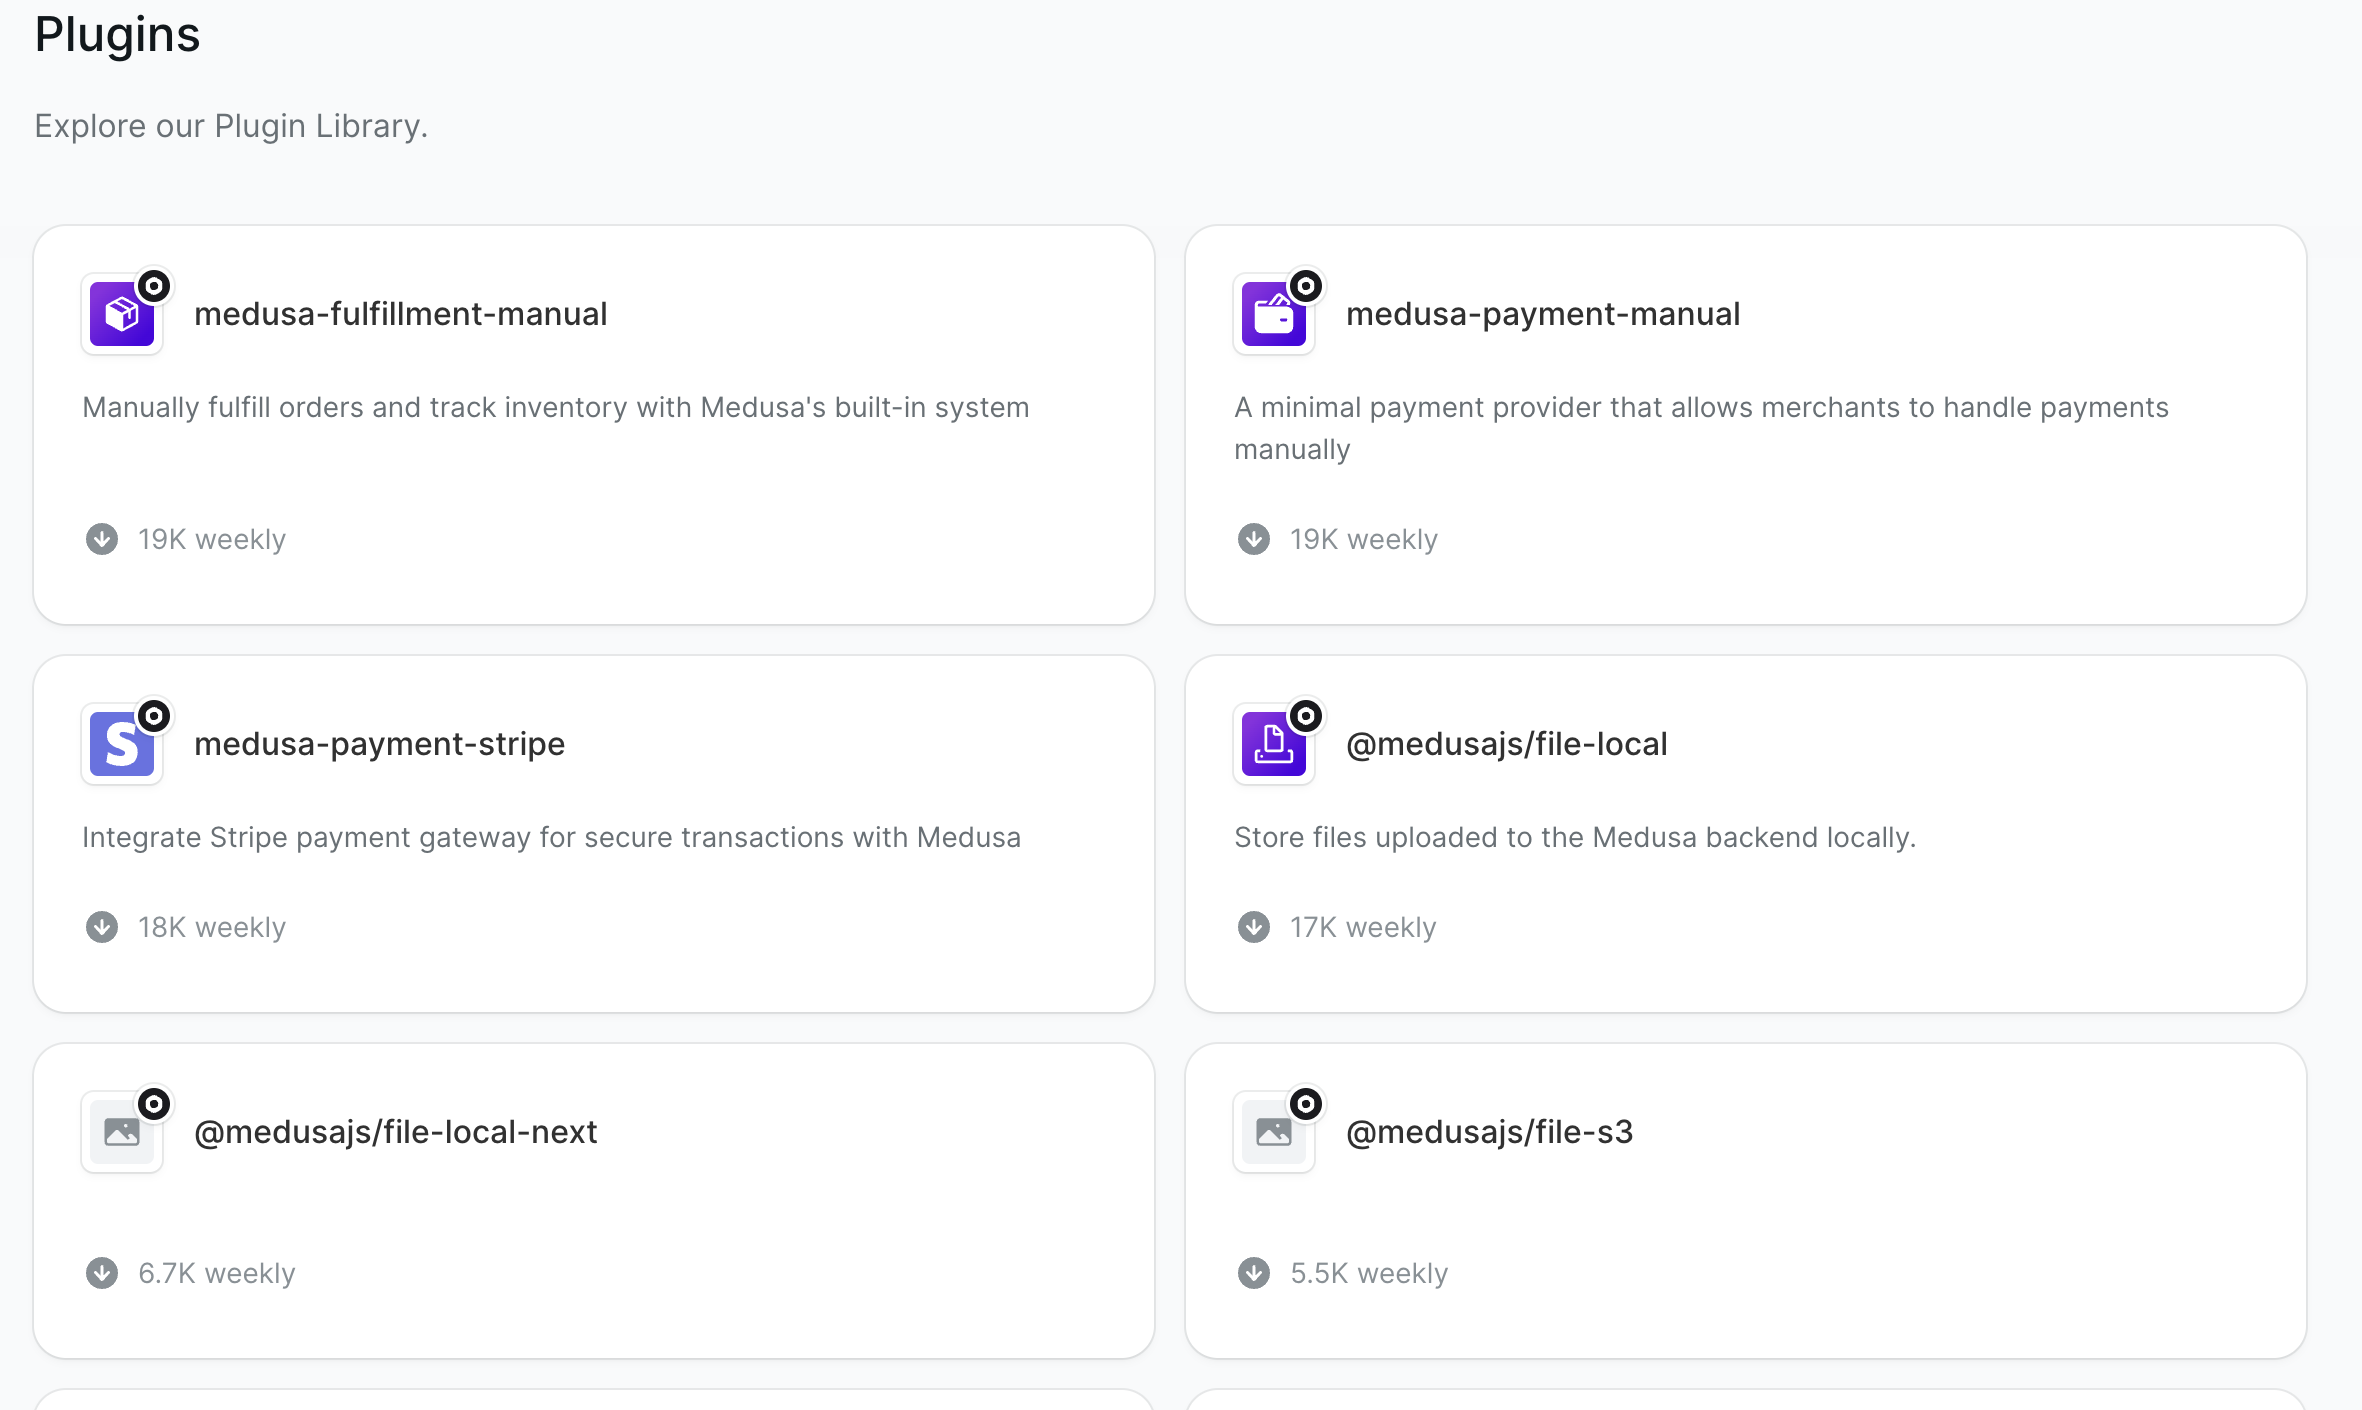Click the @medusajs/file-local upload icon
Image resolution: width=2362 pixels, height=1410 pixels.
pos(1274,744)
